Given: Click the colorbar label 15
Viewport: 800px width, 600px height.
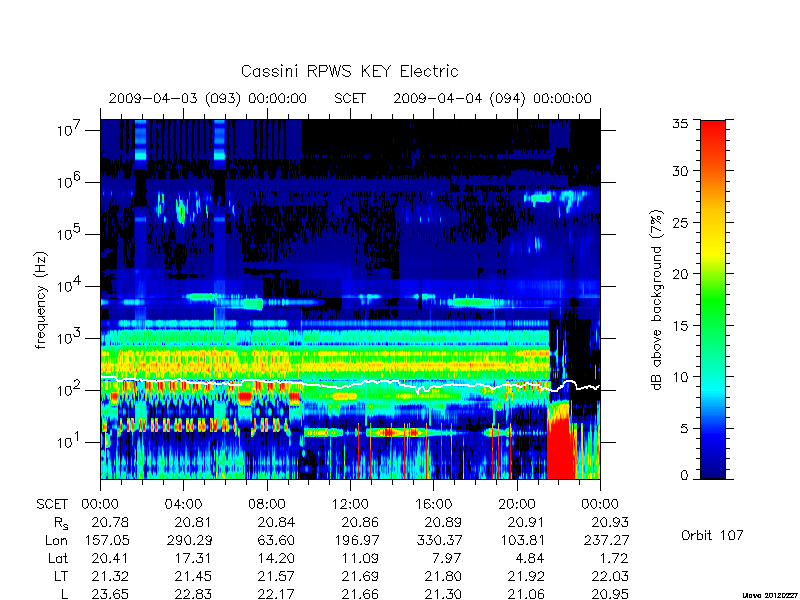Looking at the screenshot, I should click(x=680, y=325).
